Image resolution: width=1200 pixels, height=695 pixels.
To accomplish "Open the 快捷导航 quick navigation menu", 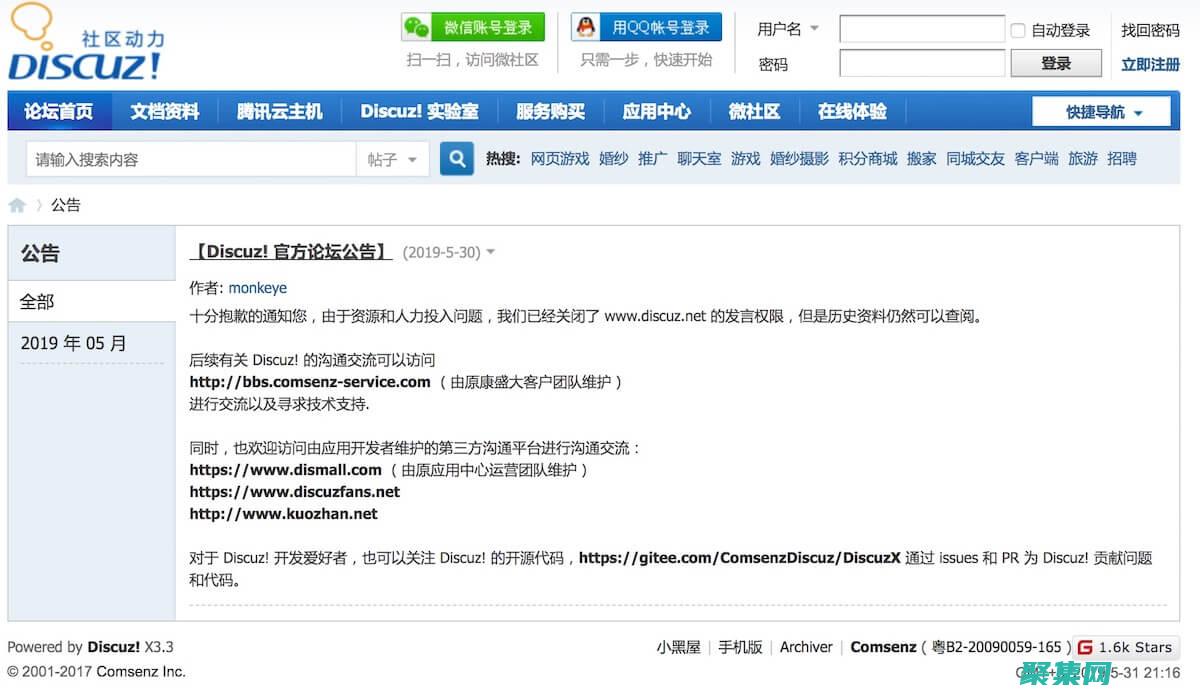I will pos(1101,111).
